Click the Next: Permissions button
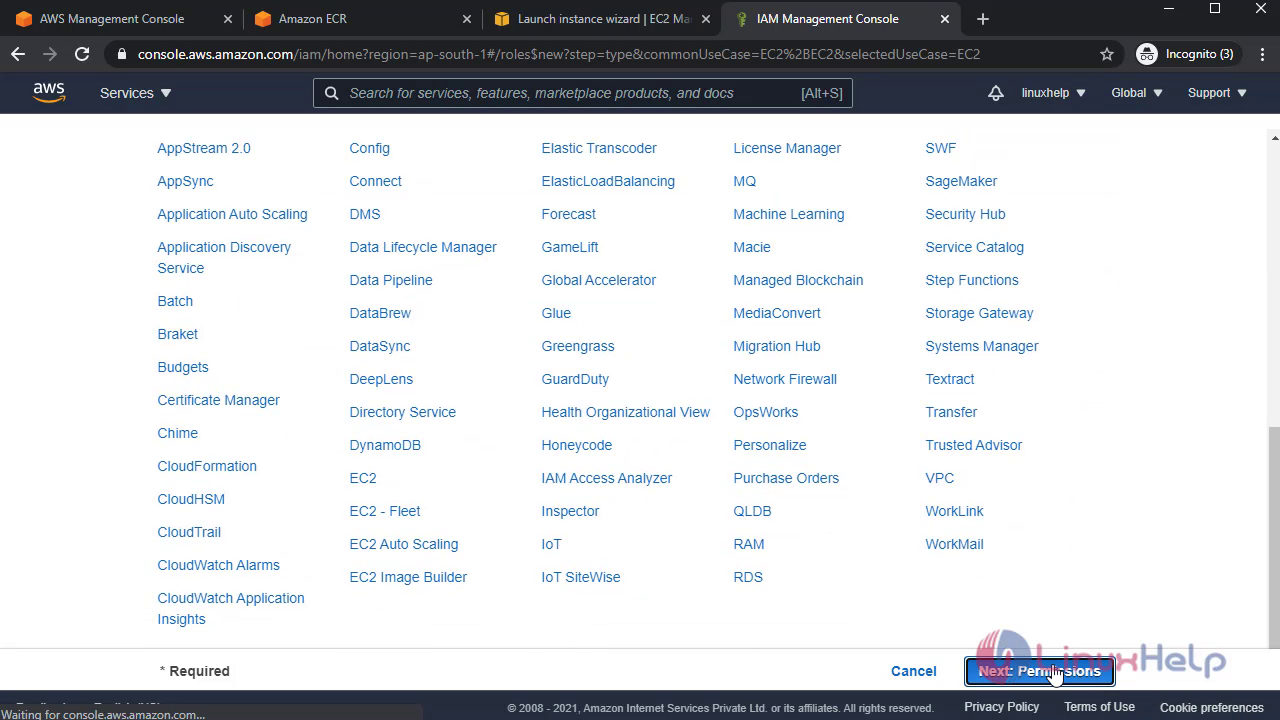 point(1039,671)
